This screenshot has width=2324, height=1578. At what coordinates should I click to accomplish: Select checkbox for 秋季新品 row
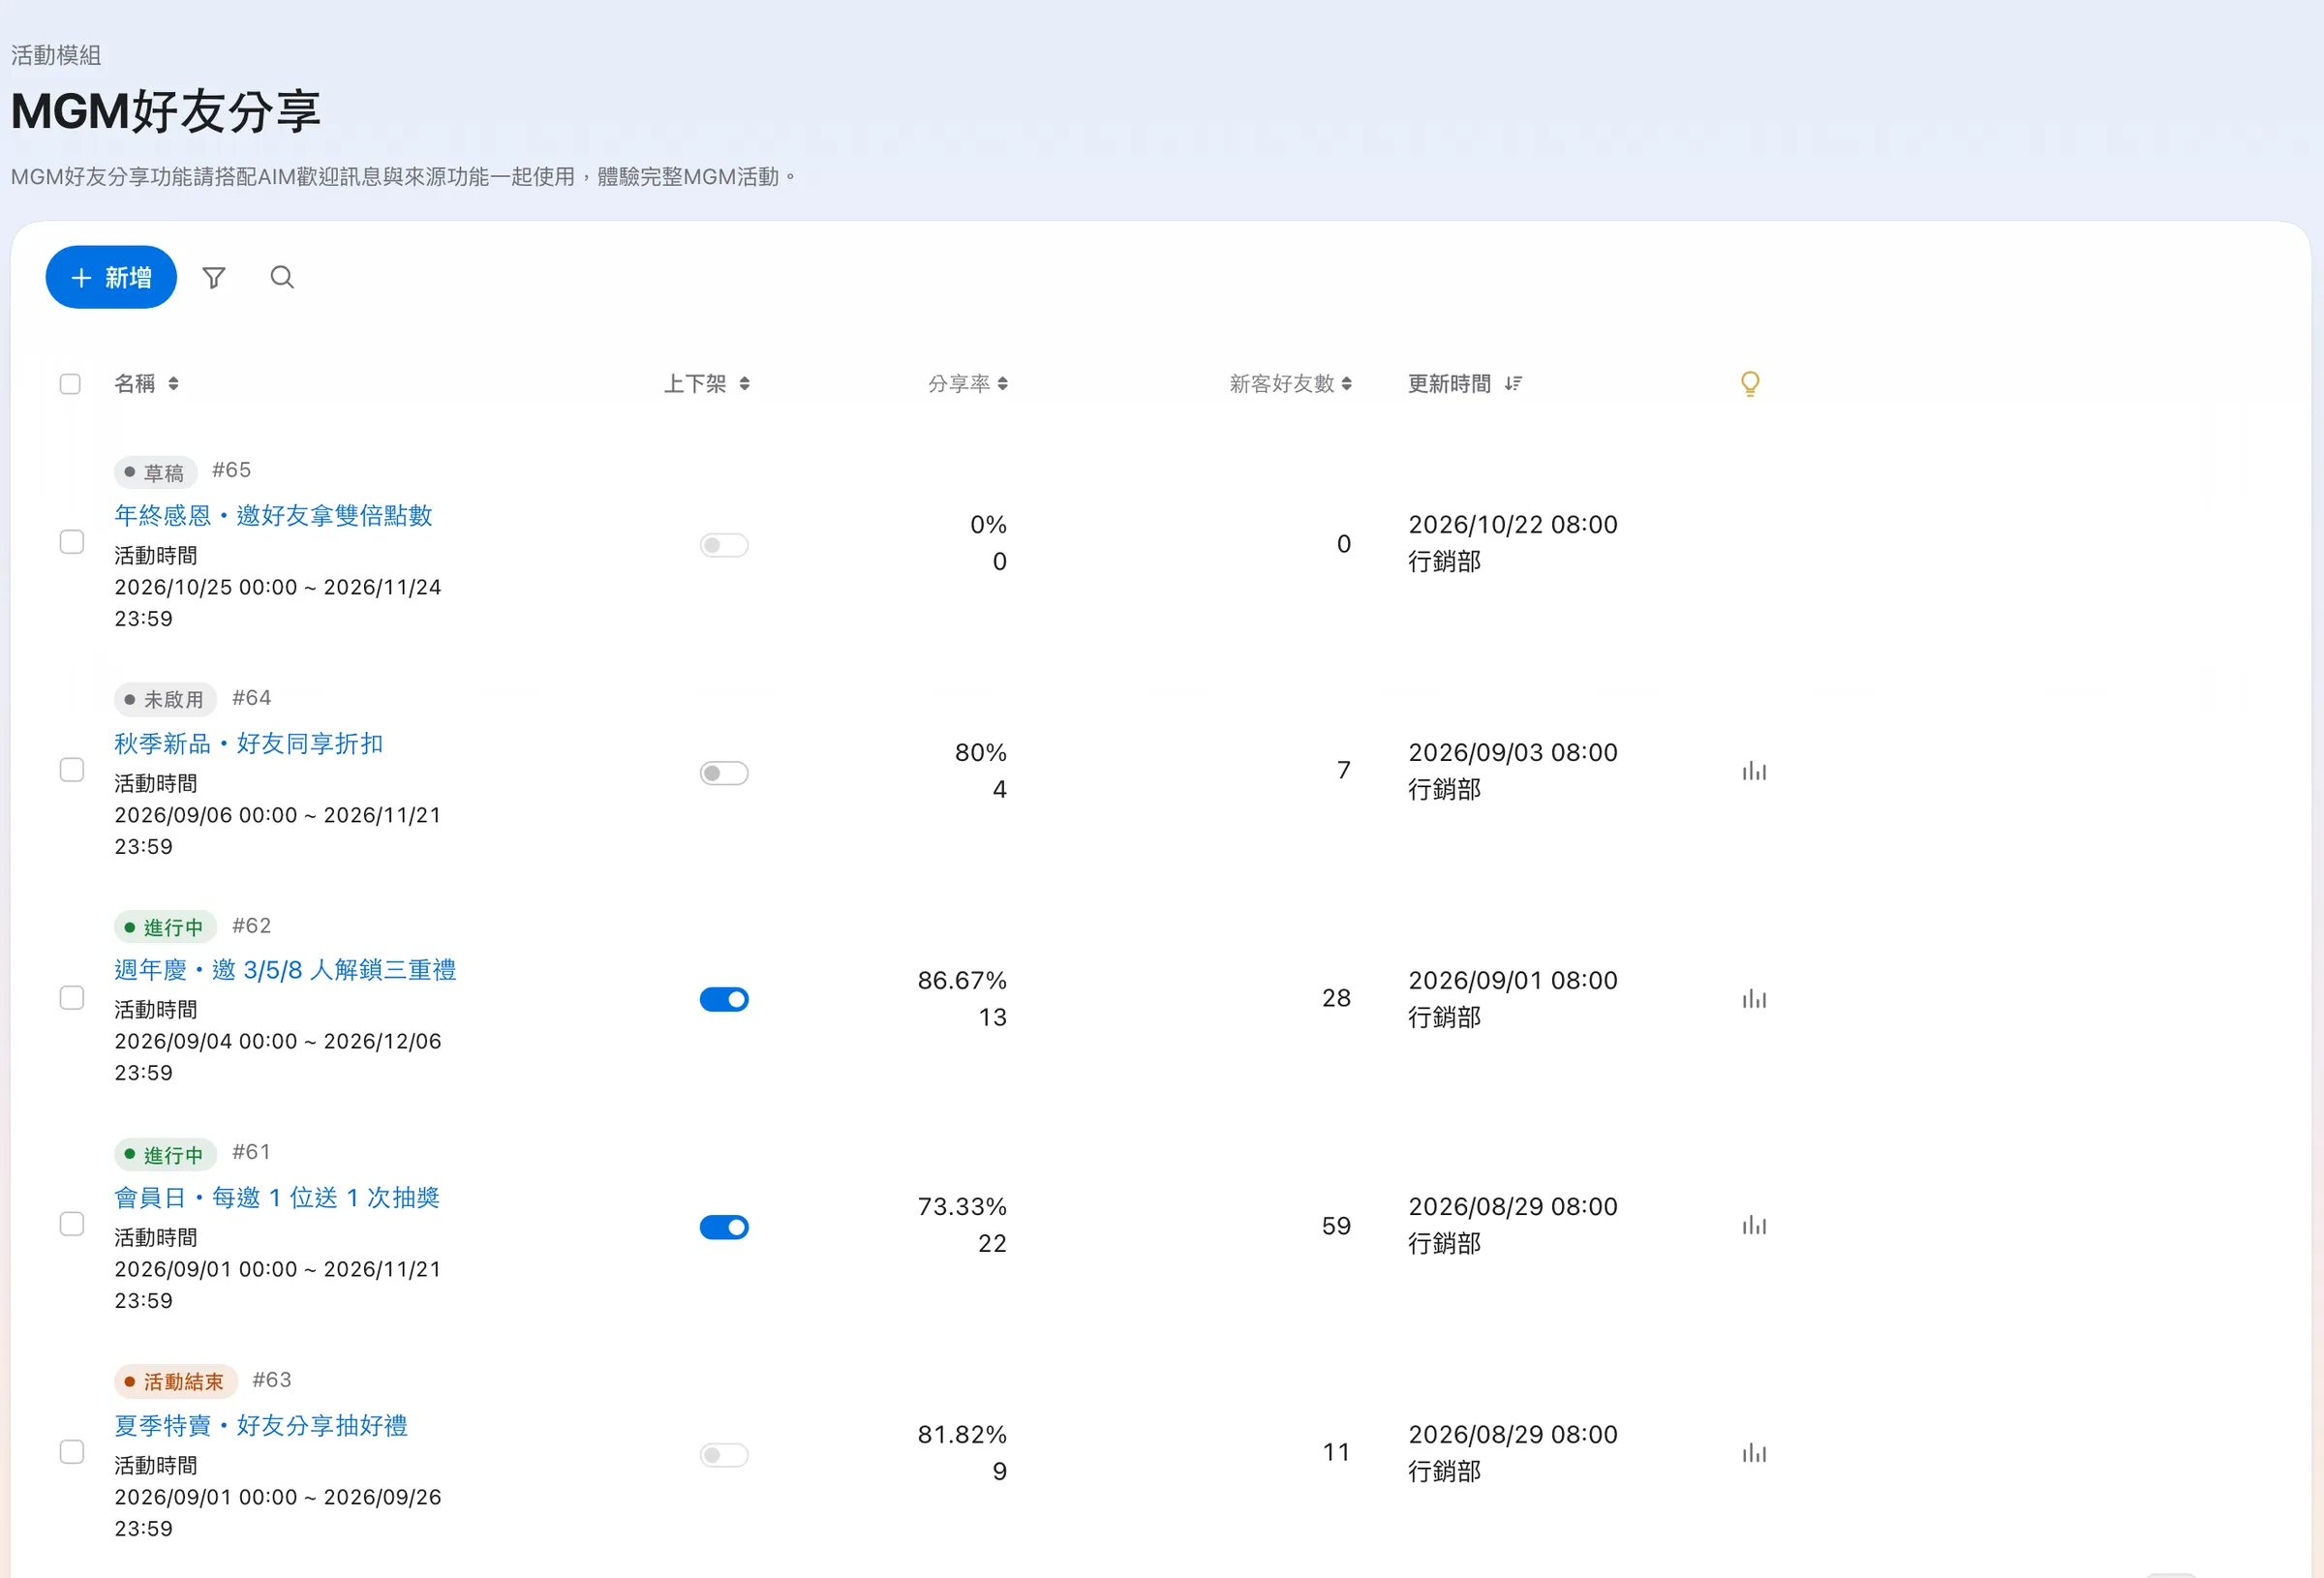(x=72, y=770)
